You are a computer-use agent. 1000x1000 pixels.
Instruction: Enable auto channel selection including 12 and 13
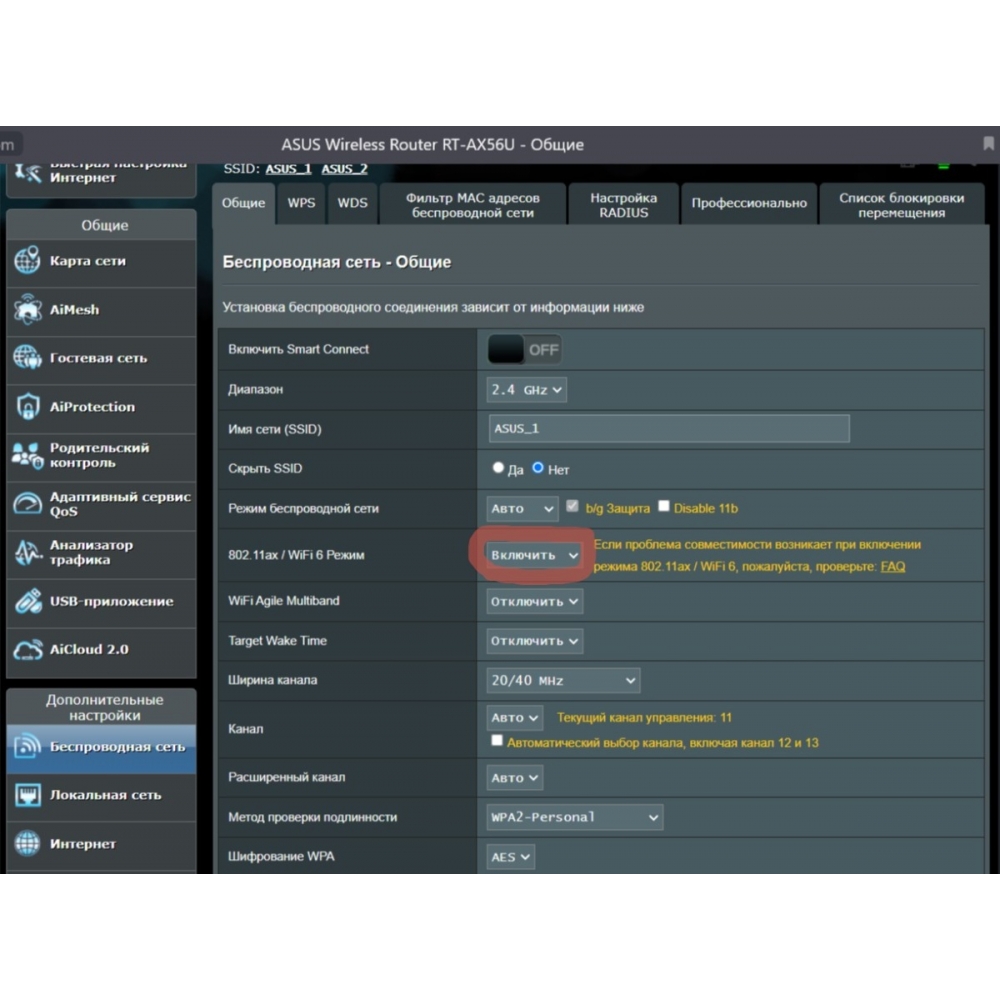[x=497, y=742]
